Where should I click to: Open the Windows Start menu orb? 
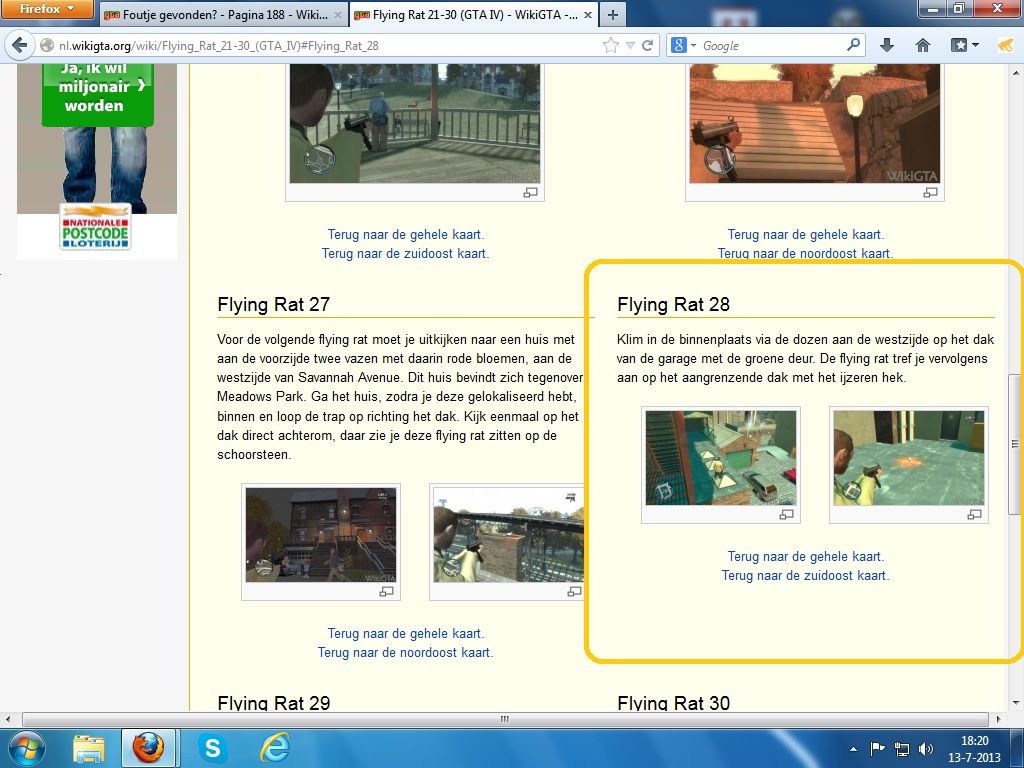(x=25, y=748)
